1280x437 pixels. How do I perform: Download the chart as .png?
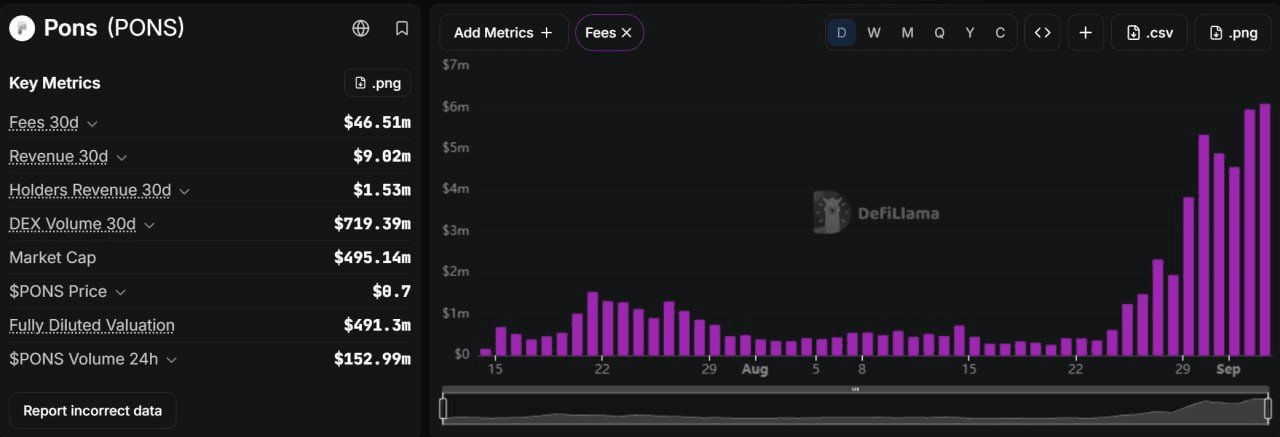[x=1233, y=33]
